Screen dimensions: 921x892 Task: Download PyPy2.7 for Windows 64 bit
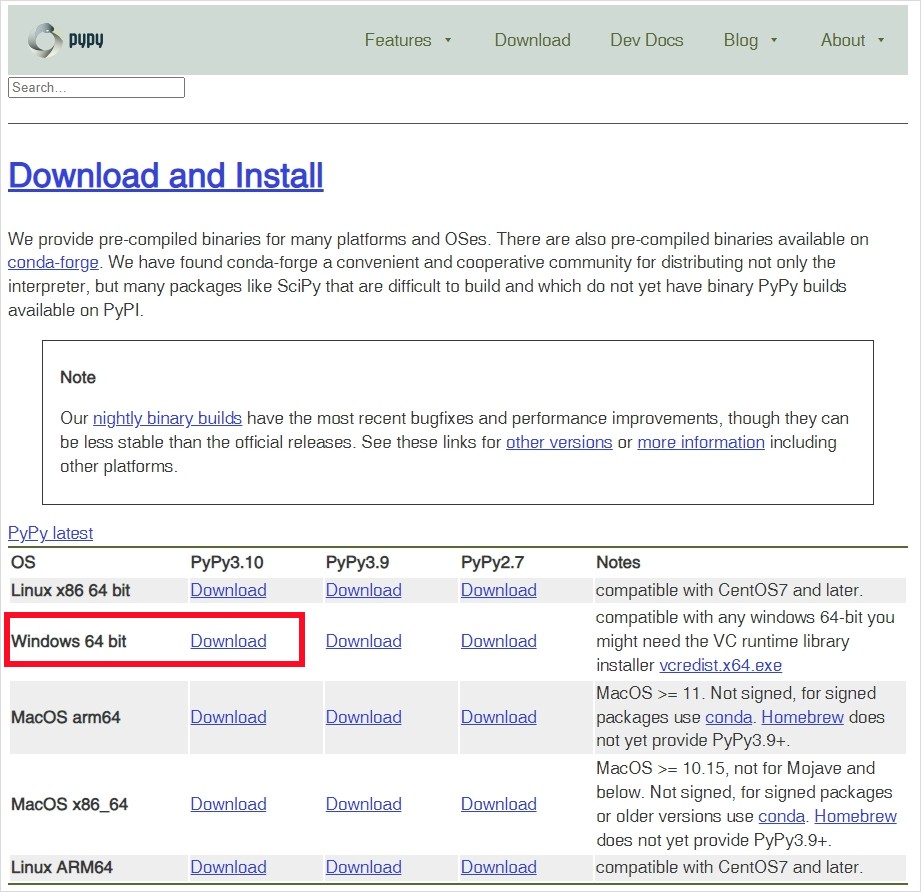click(499, 641)
